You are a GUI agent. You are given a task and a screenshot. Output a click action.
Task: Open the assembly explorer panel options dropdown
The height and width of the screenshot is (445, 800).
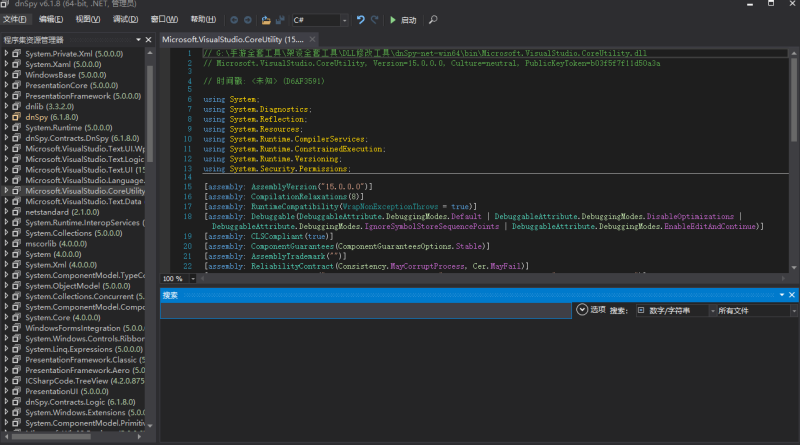pyautogui.click(x=138, y=40)
